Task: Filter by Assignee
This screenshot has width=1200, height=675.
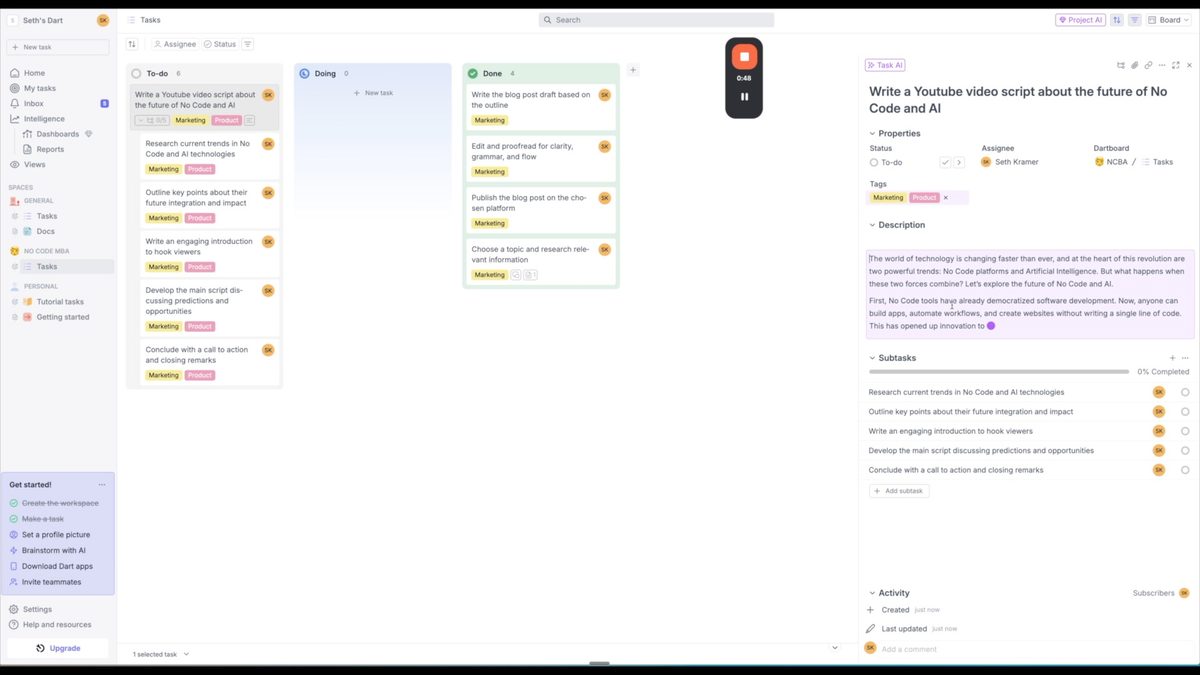Action: point(175,44)
